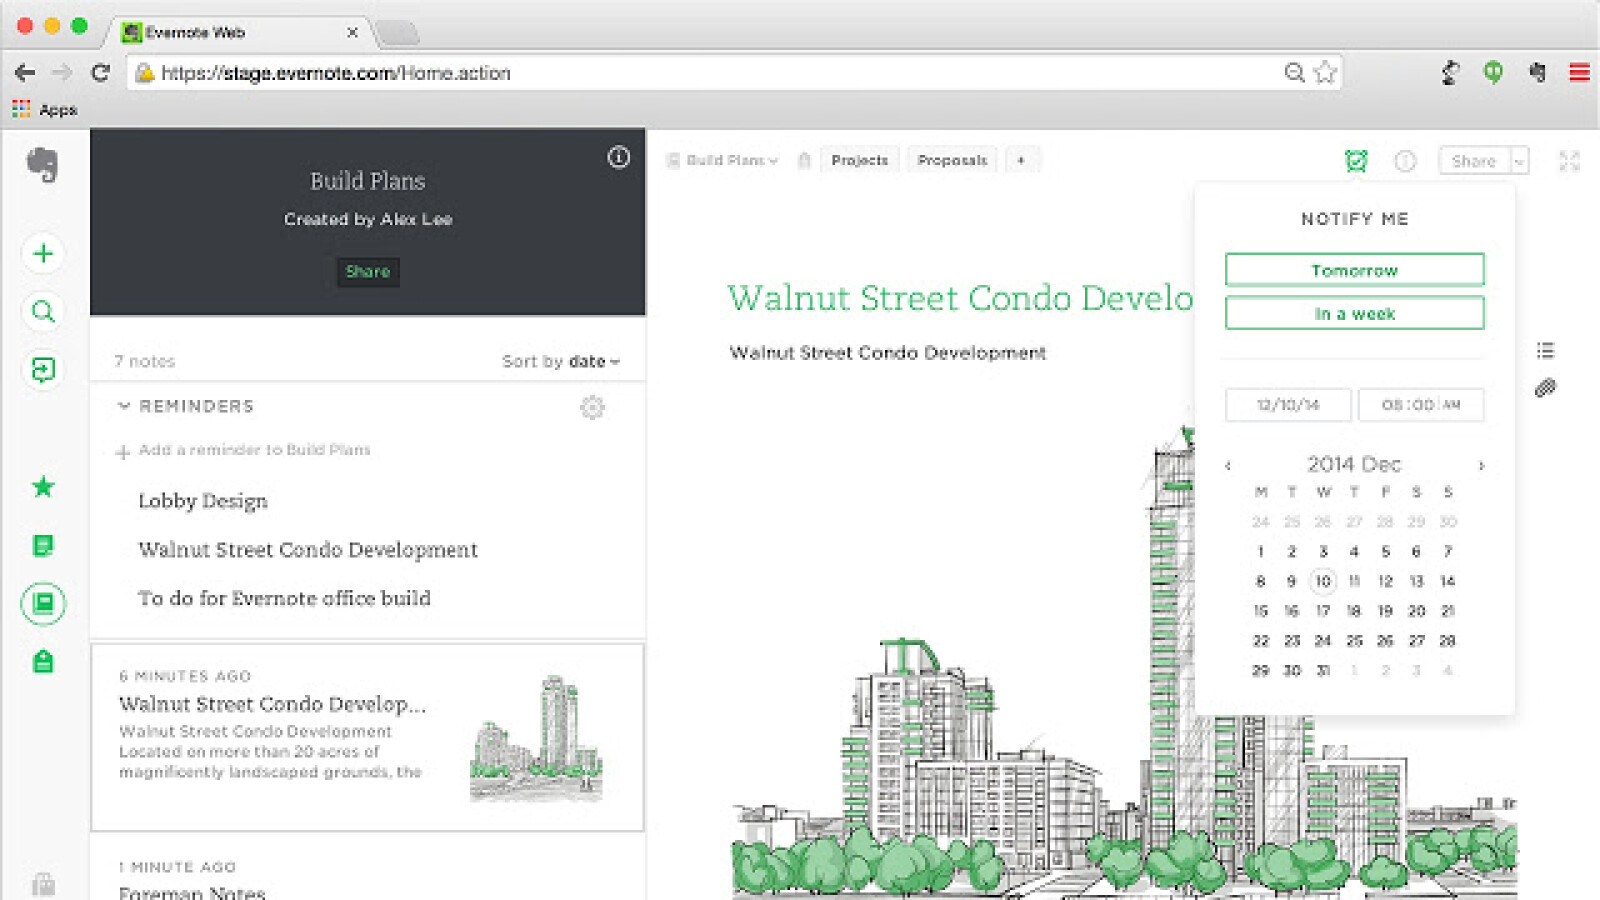Image resolution: width=1600 pixels, height=900 pixels.
Task: Open Lobby Design reminder
Action: coord(203,500)
